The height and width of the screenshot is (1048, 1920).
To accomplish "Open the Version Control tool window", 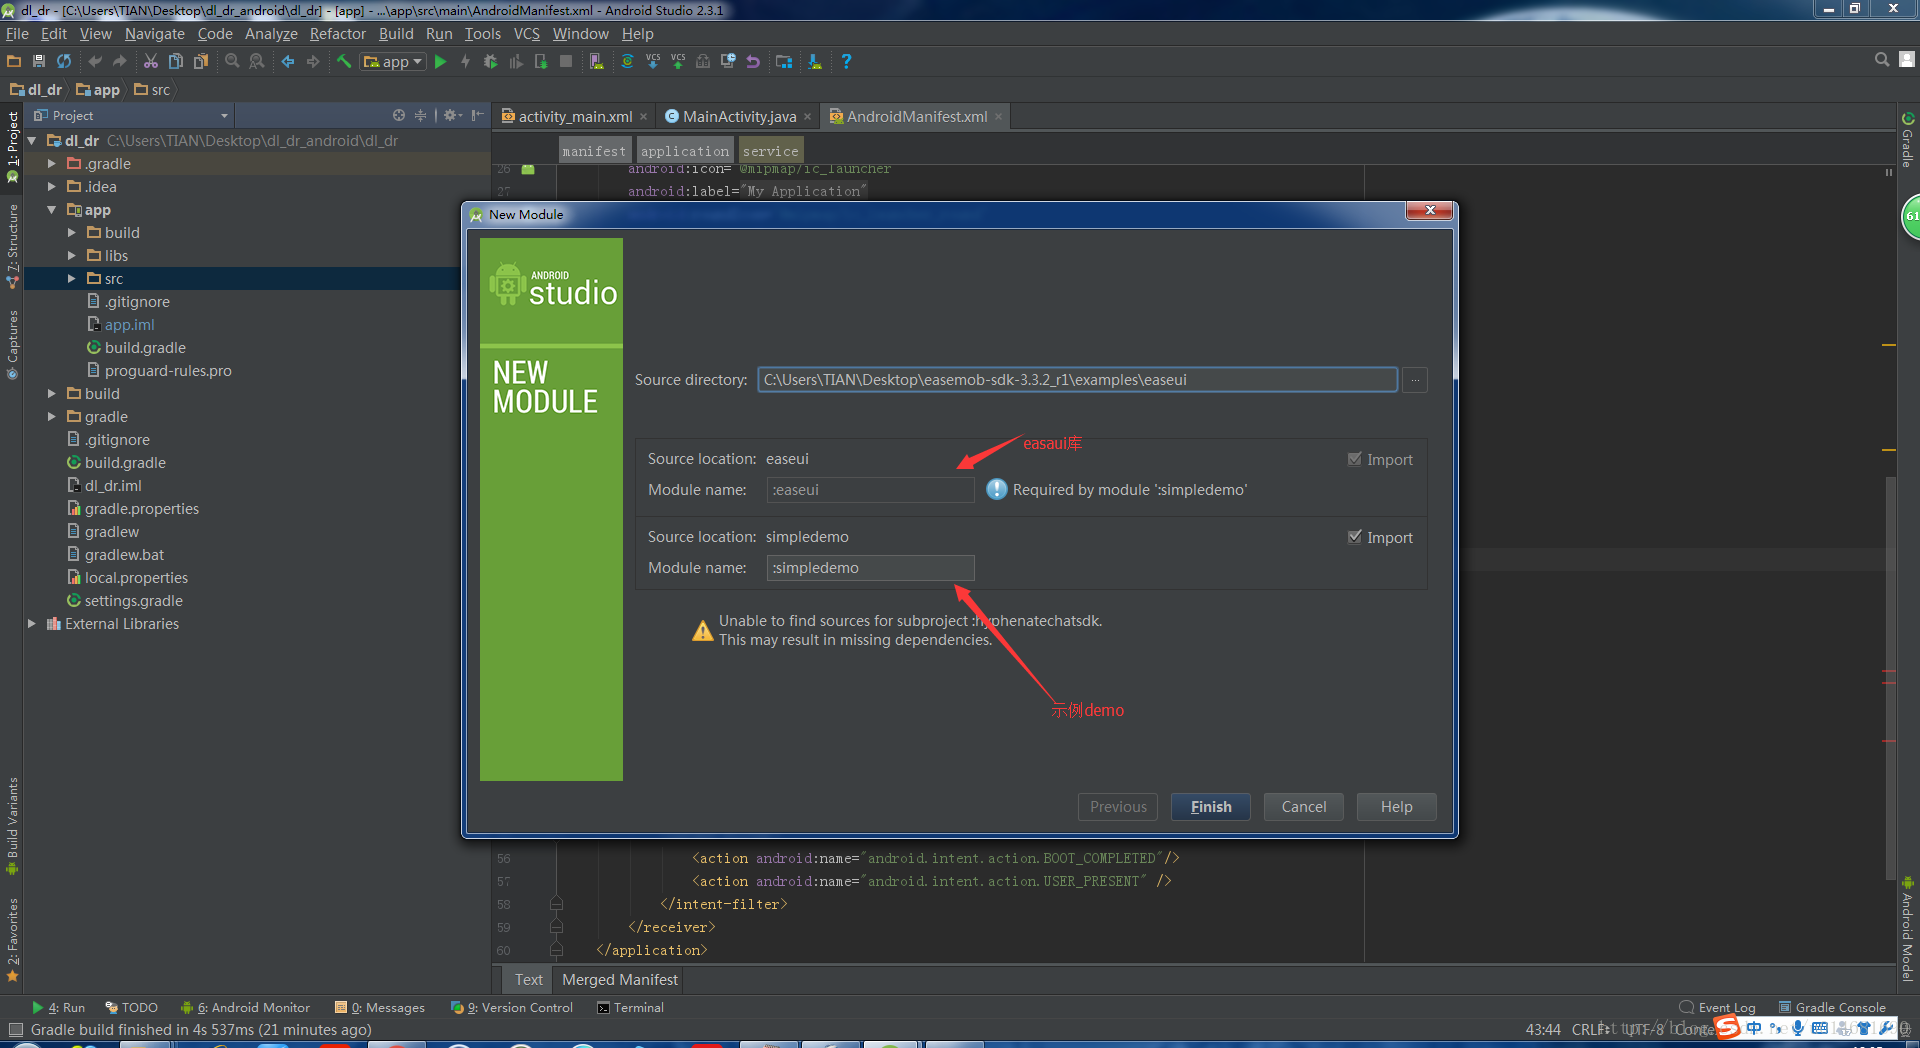I will (512, 1007).
